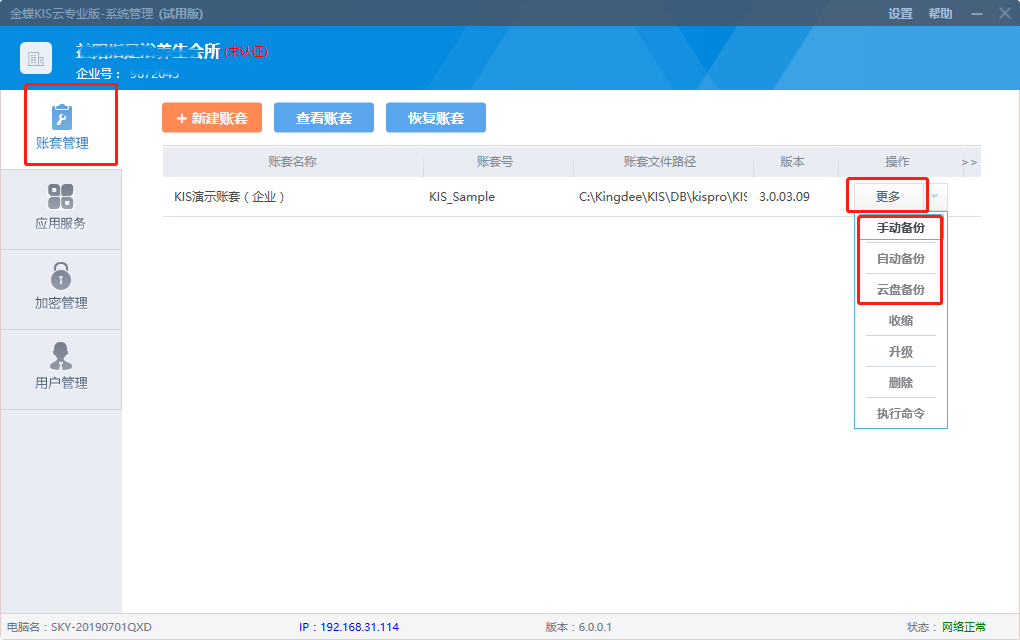Viewport: 1020px width, 640px height.
Task: Expand columns with the >> arrow
Action: tap(969, 163)
